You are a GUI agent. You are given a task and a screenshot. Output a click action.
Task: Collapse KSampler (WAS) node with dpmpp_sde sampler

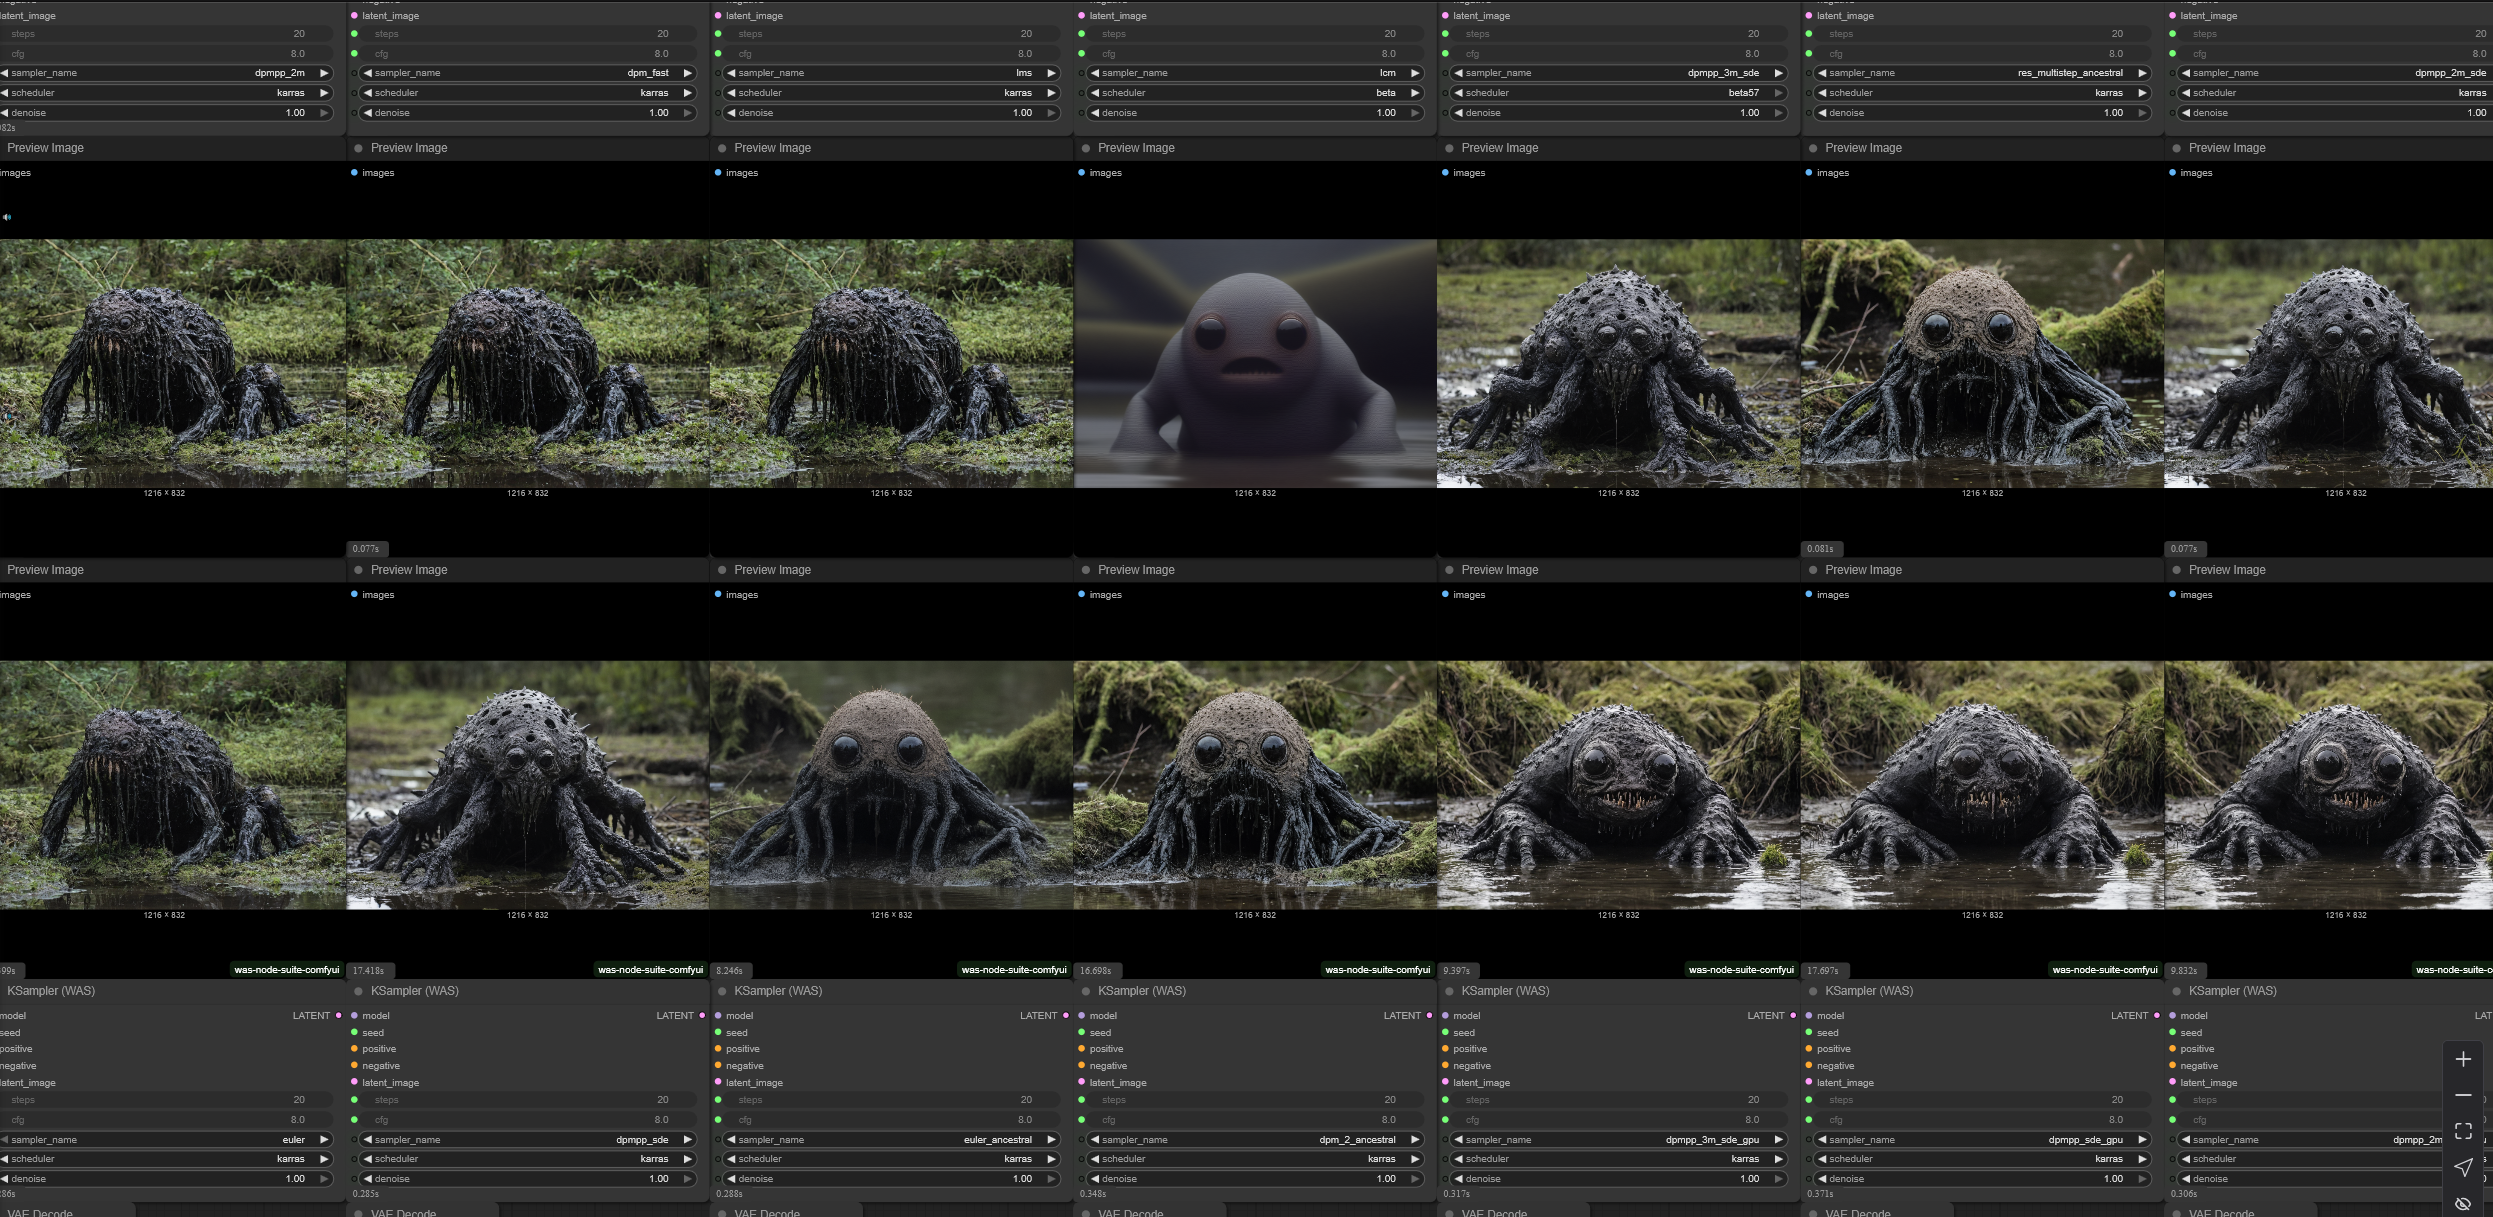point(359,991)
